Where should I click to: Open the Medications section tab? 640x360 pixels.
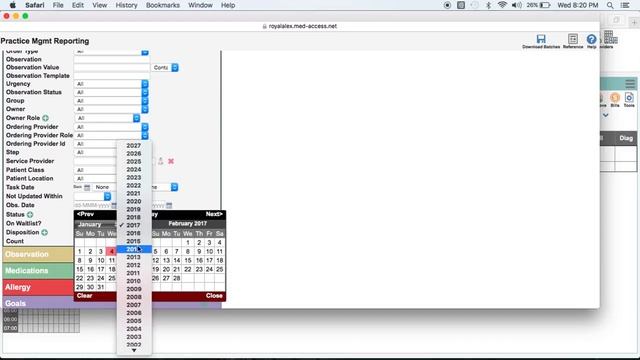point(38,271)
